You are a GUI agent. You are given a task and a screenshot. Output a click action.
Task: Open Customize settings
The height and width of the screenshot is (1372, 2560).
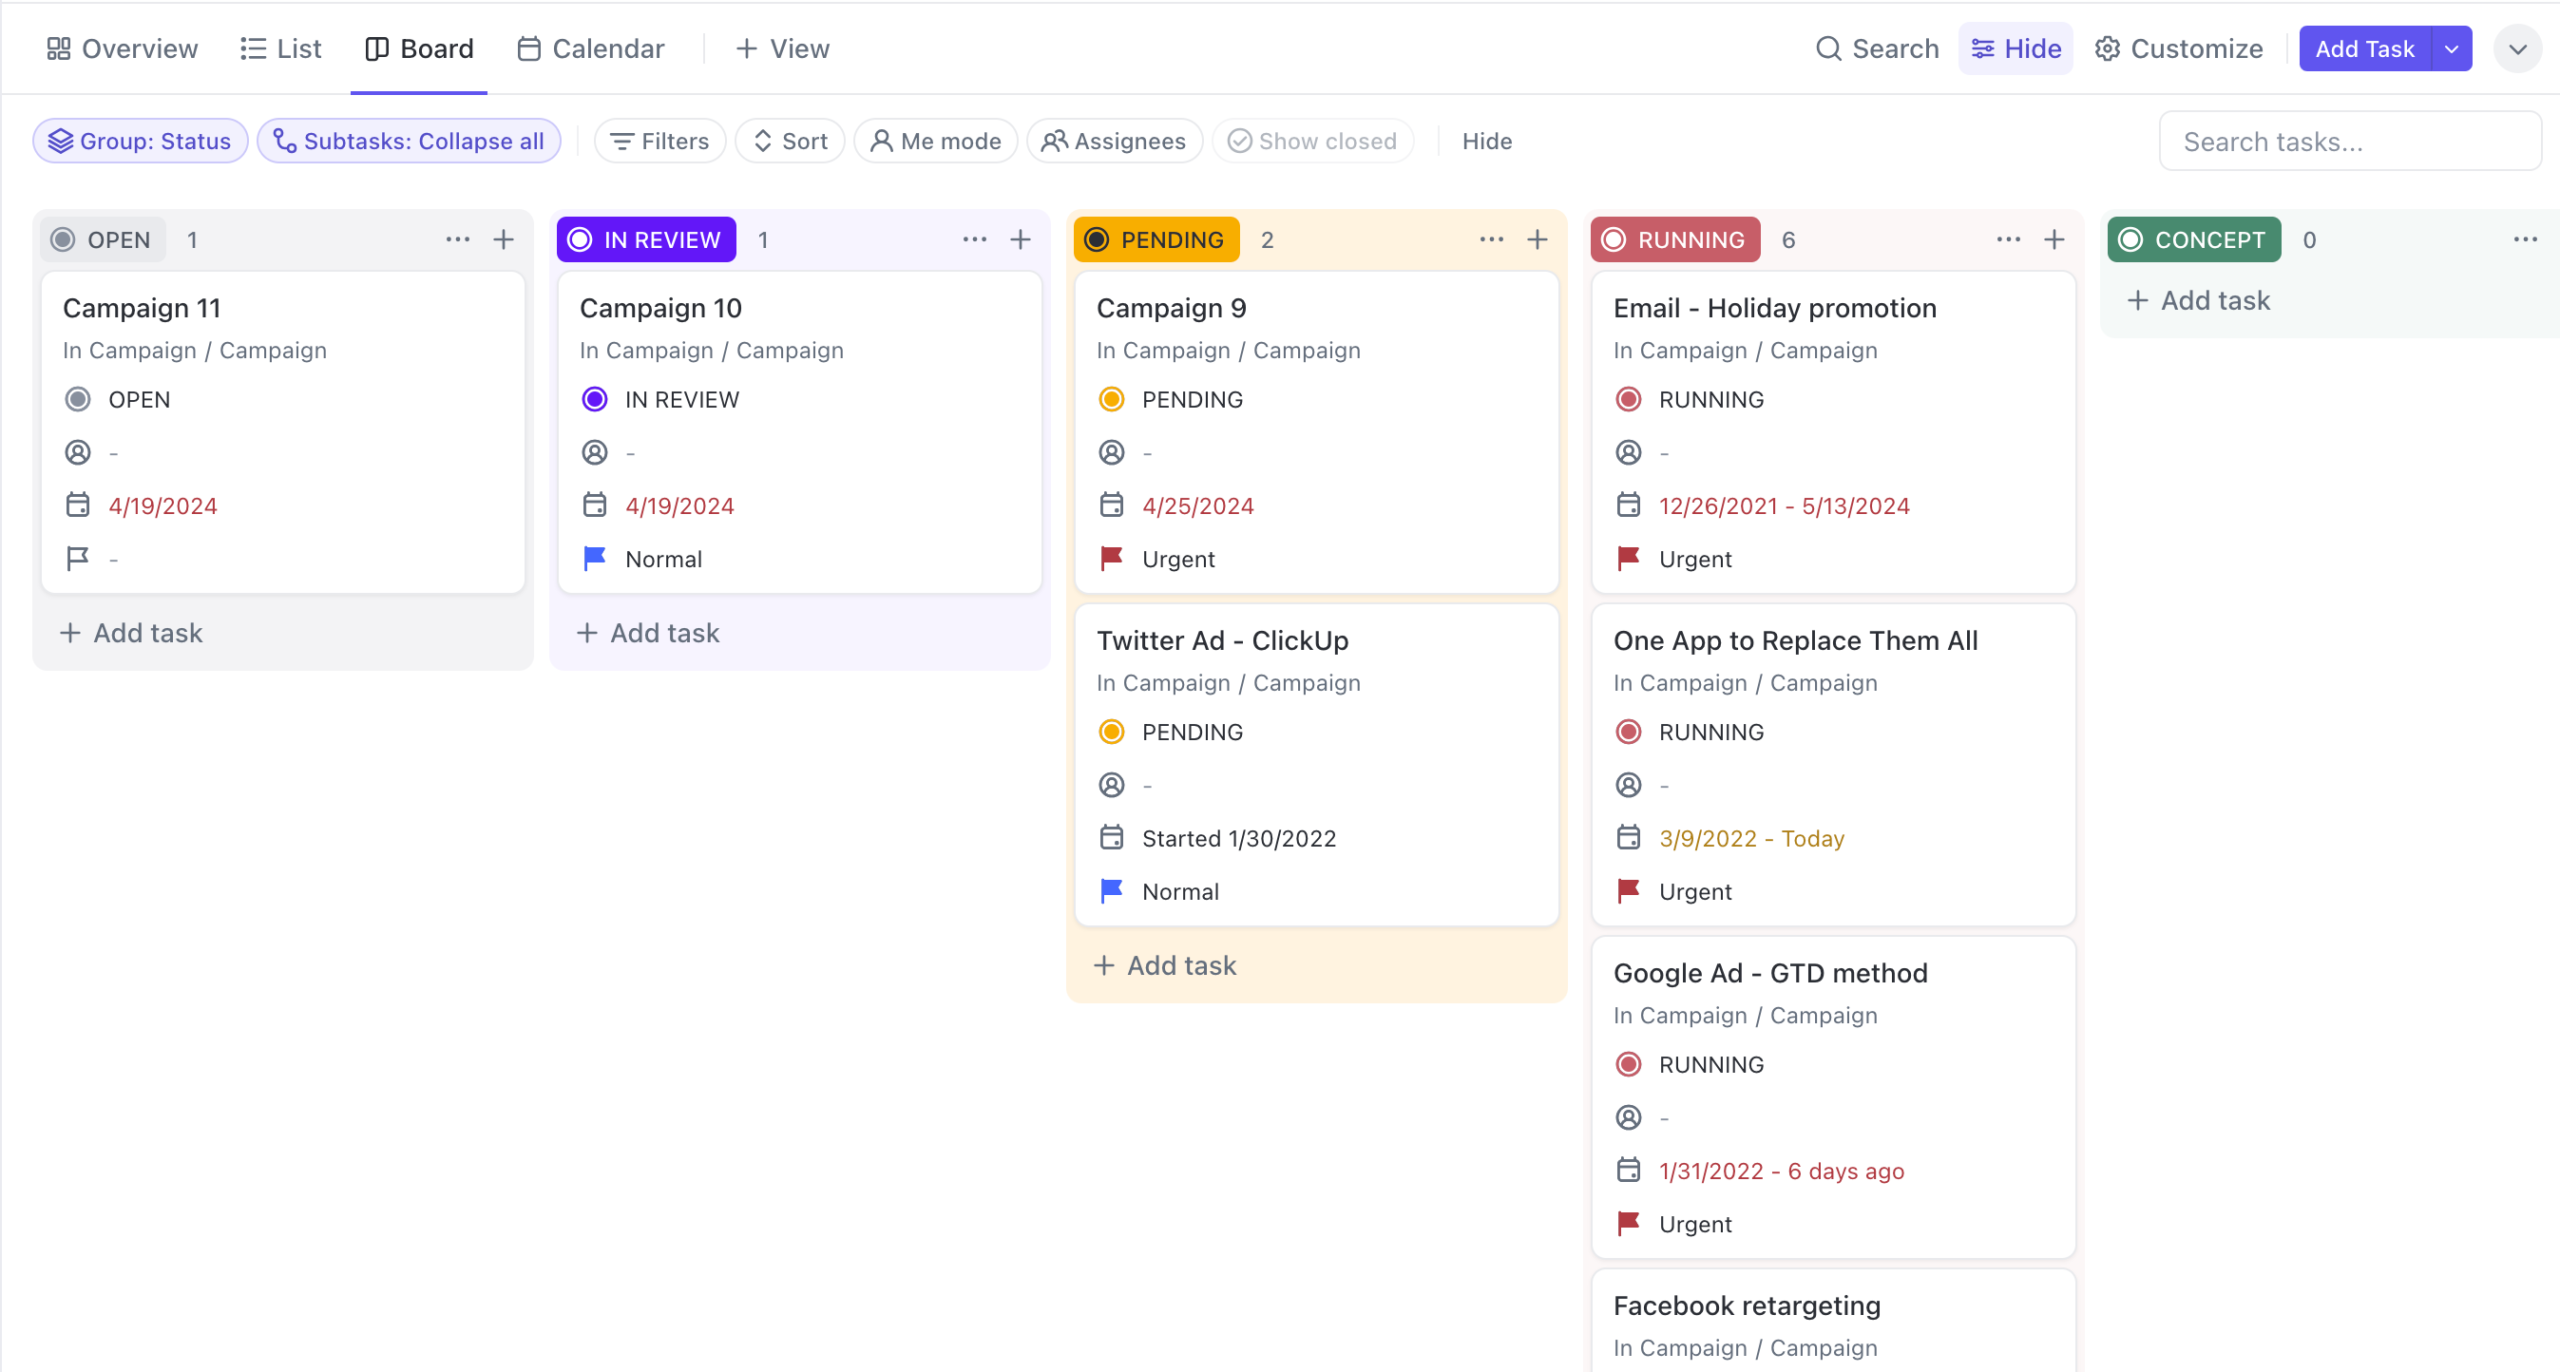(x=2178, y=47)
